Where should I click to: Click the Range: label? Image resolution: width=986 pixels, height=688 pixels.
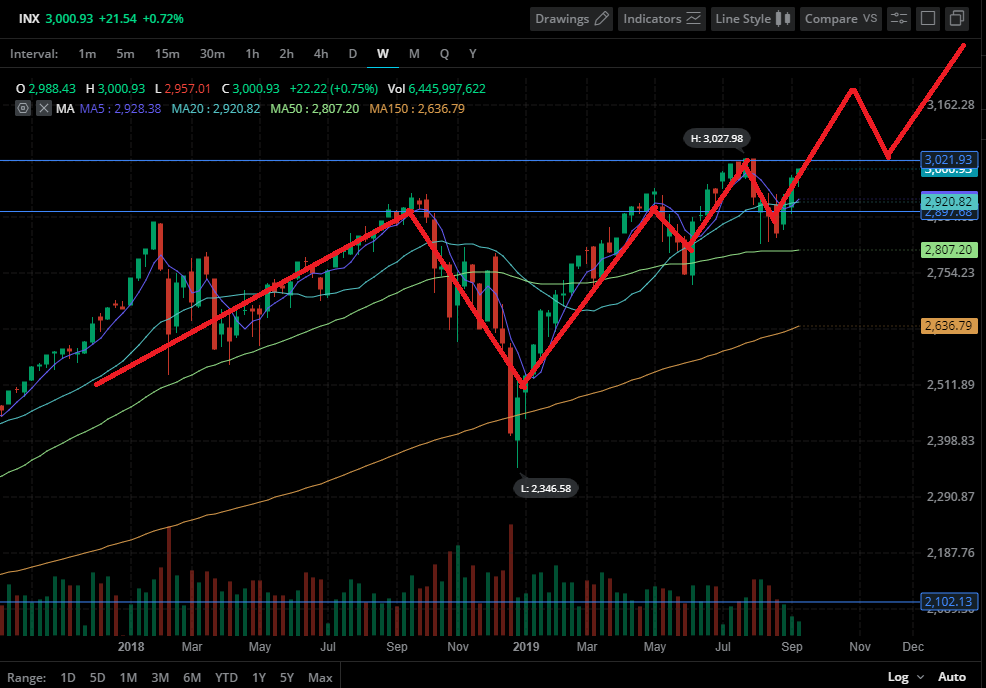26,677
